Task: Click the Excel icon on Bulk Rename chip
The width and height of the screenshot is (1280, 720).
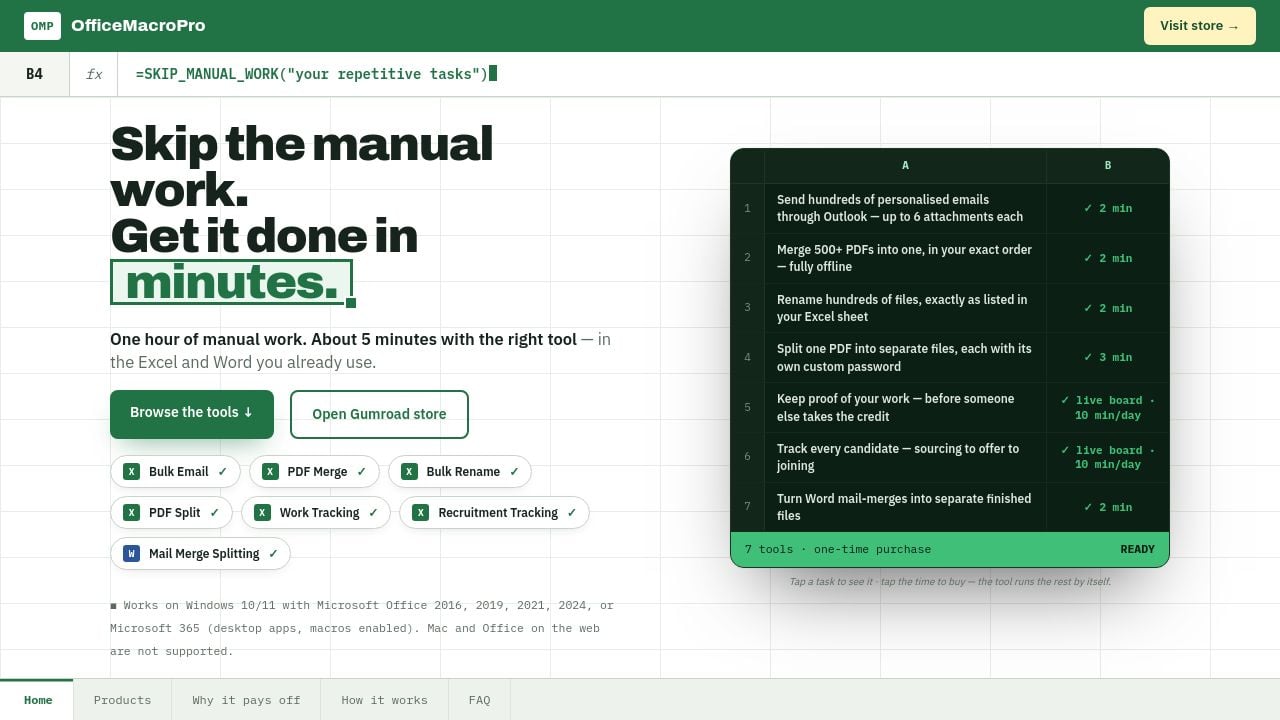Action: pos(409,472)
